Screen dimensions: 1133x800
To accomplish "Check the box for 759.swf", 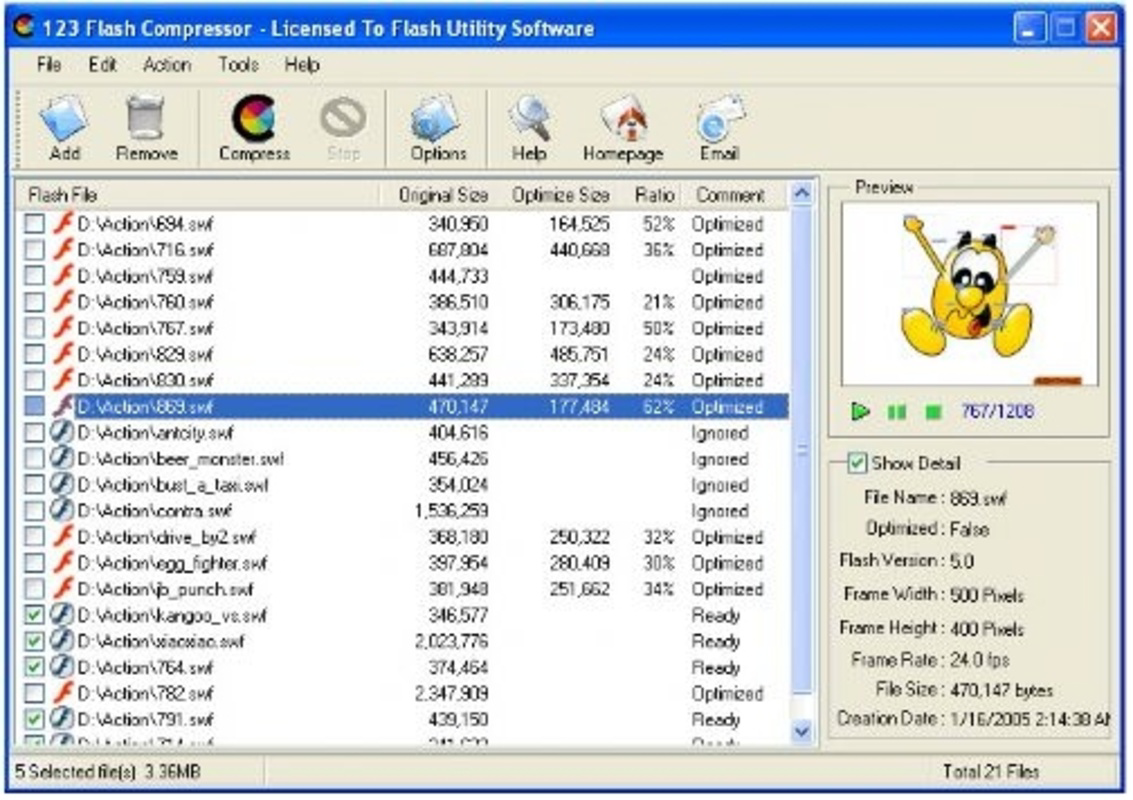I will pyautogui.click(x=34, y=275).
